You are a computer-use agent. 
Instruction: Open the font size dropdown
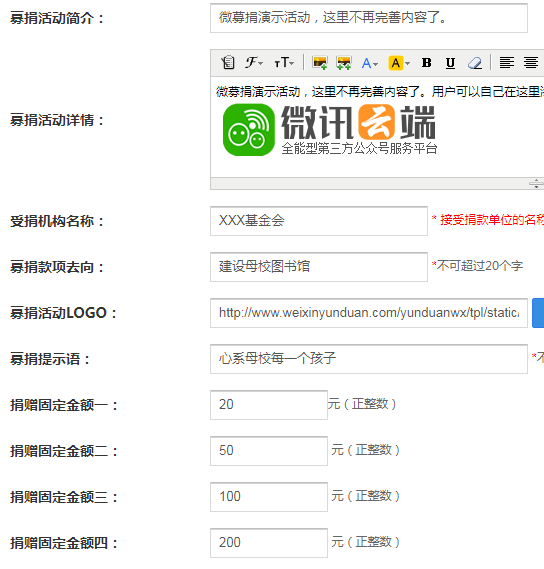[284, 63]
